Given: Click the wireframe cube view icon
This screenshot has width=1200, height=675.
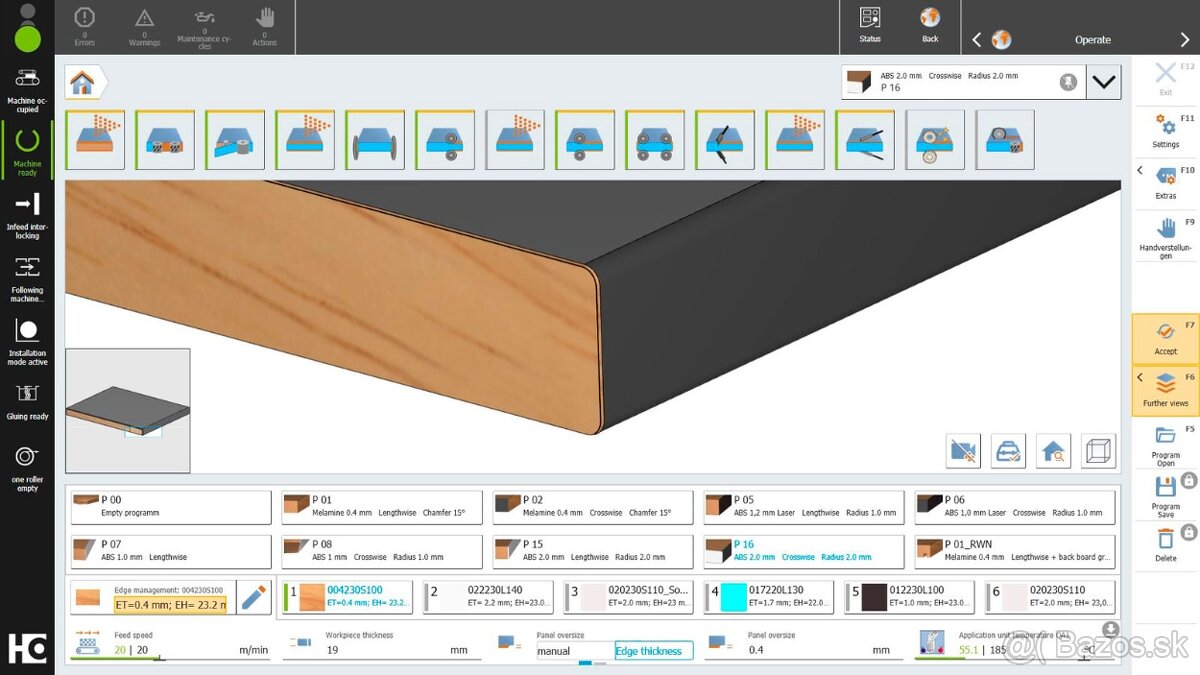Looking at the screenshot, I should [x=1099, y=451].
